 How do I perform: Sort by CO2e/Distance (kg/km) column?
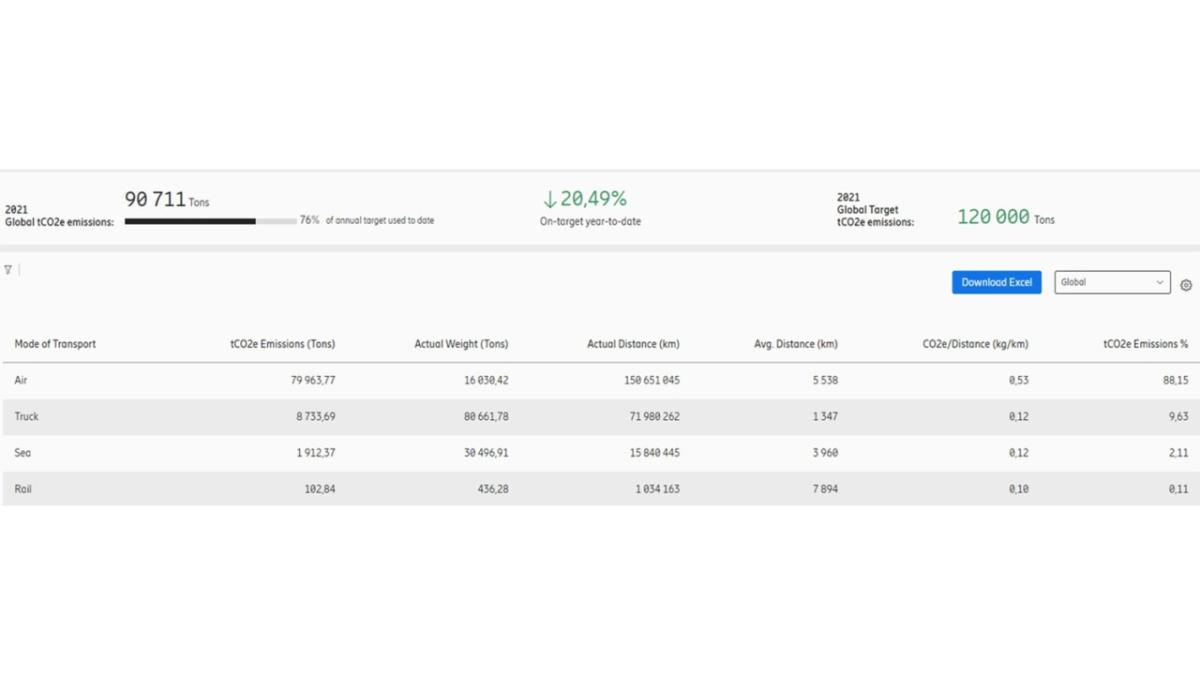tap(975, 344)
